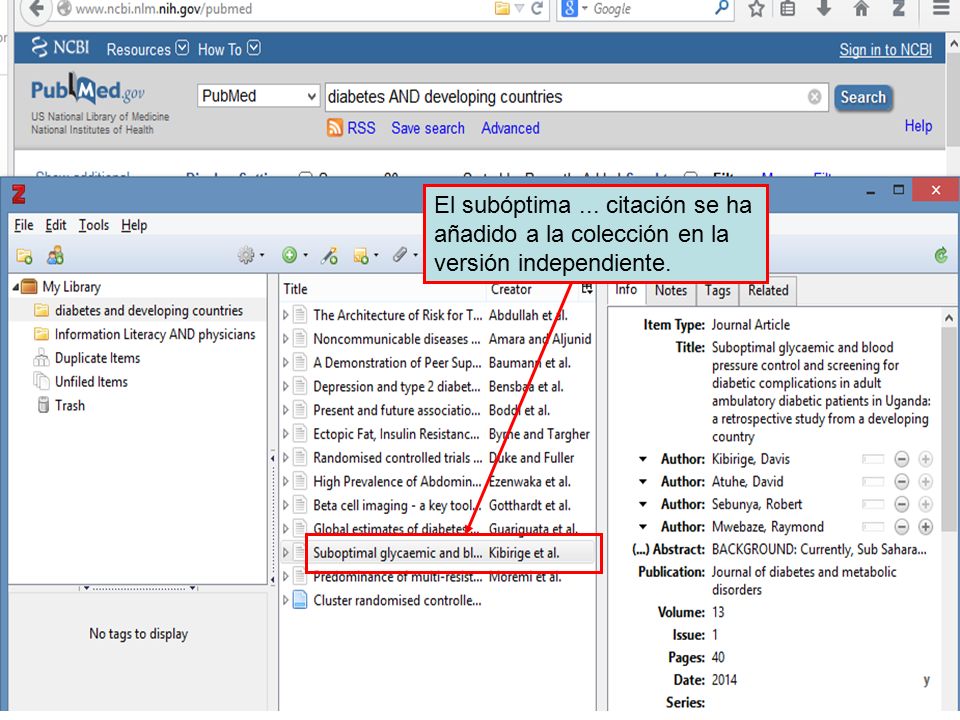Viewport: 960px width, 720px height.
Task: Open the Zotero Edit menu
Action: (x=56, y=225)
